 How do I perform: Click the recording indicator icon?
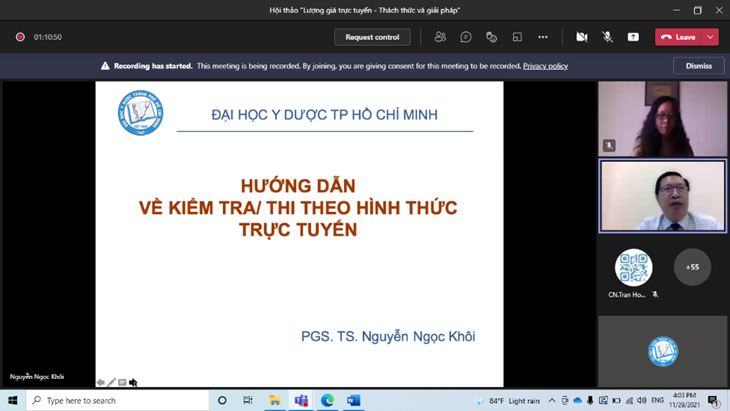(20, 37)
